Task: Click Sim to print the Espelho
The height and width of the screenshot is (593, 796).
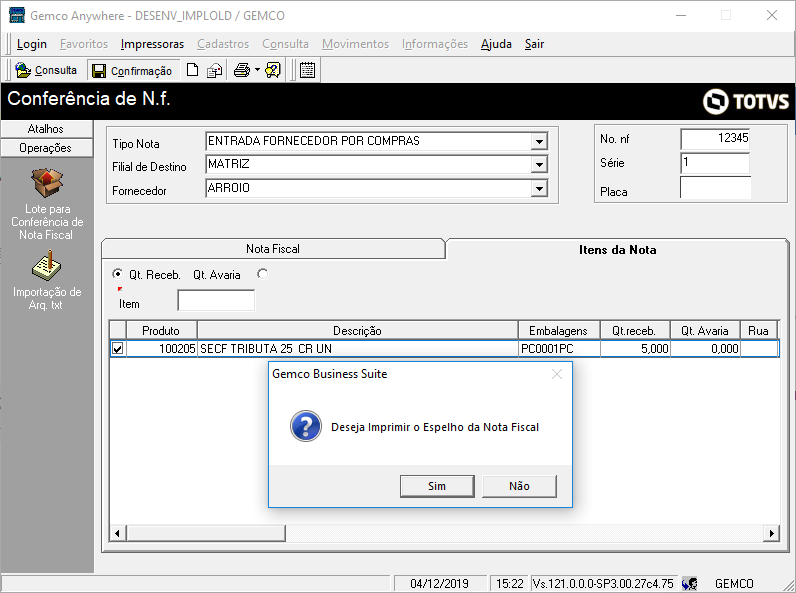Action: [x=437, y=486]
